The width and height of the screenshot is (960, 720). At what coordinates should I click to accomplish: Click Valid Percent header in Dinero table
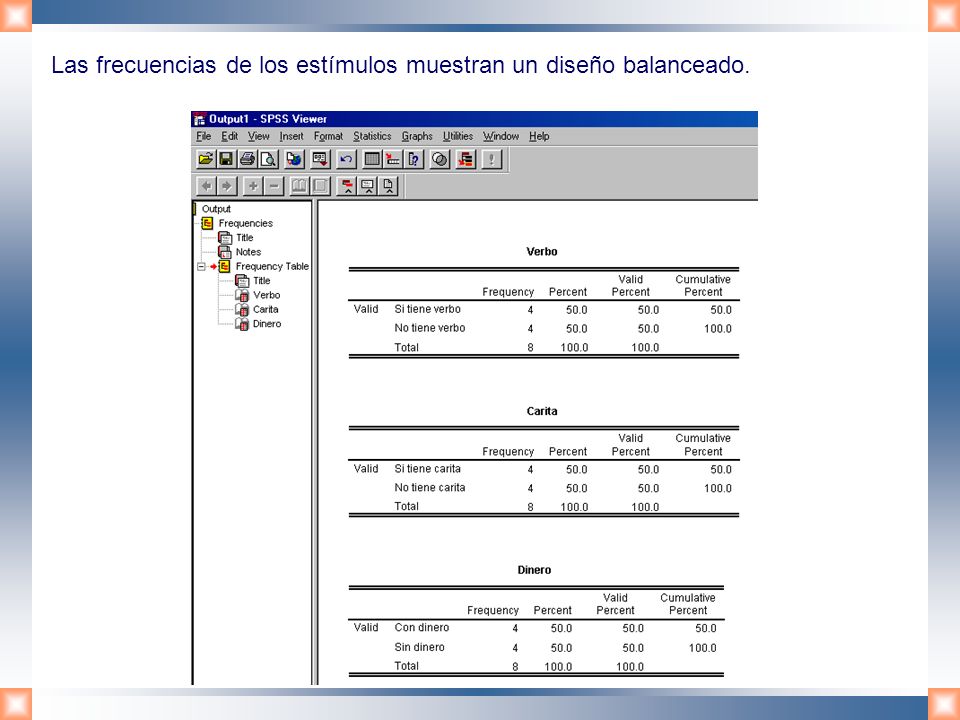coord(615,604)
